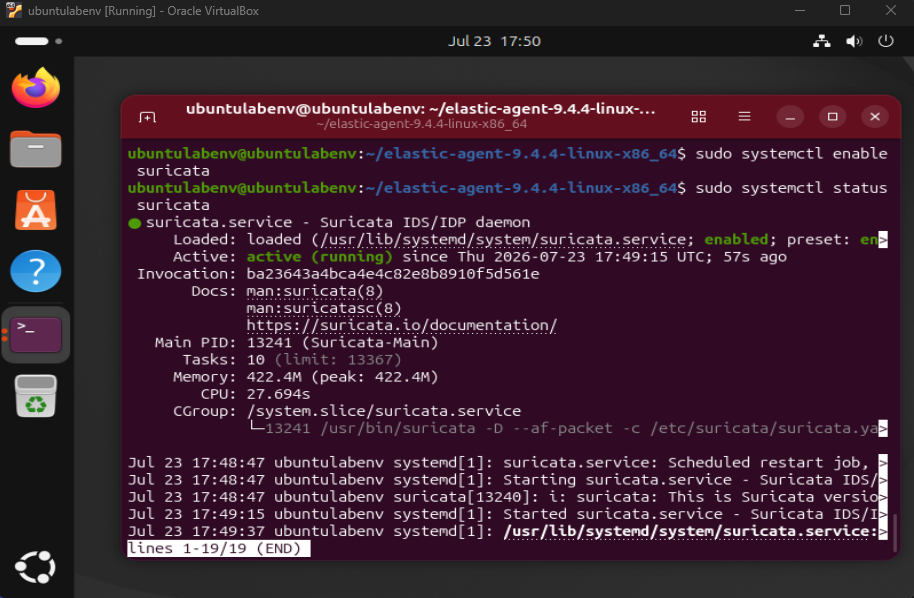
Task: Open the Files manager in the dock
Action: (x=36, y=149)
